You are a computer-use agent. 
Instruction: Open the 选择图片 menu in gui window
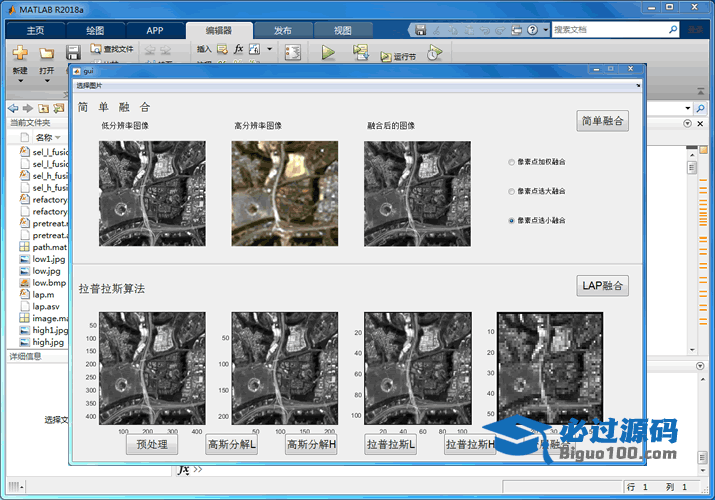click(89, 85)
